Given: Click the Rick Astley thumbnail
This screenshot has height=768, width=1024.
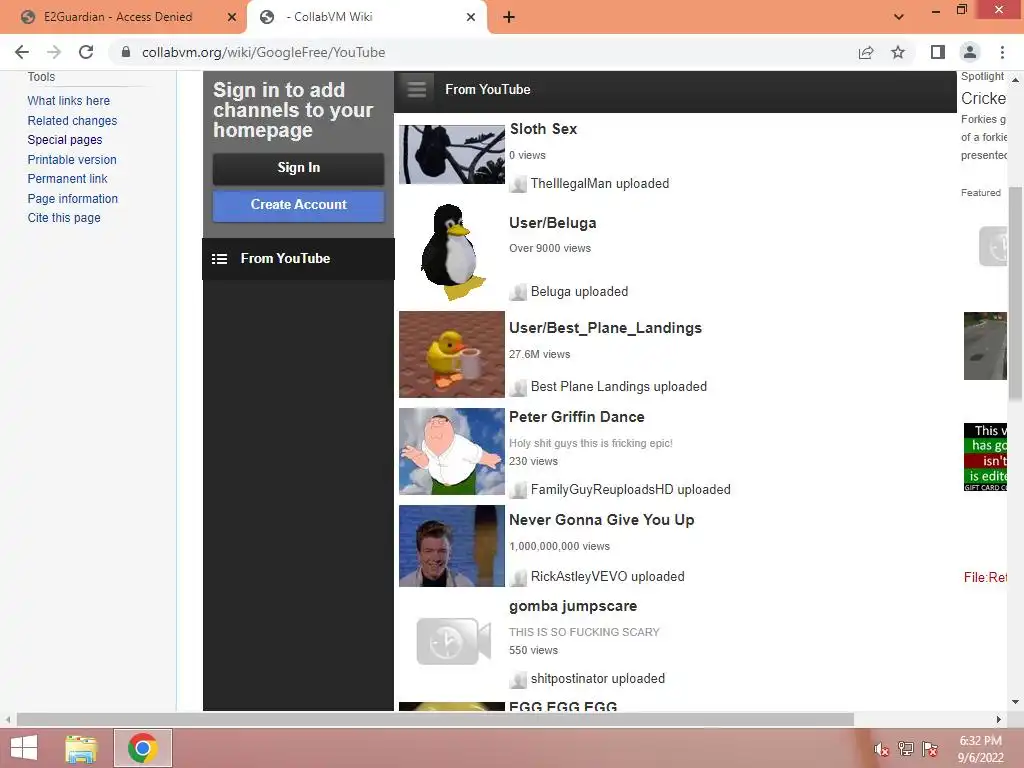Looking at the screenshot, I should click(x=452, y=546).
